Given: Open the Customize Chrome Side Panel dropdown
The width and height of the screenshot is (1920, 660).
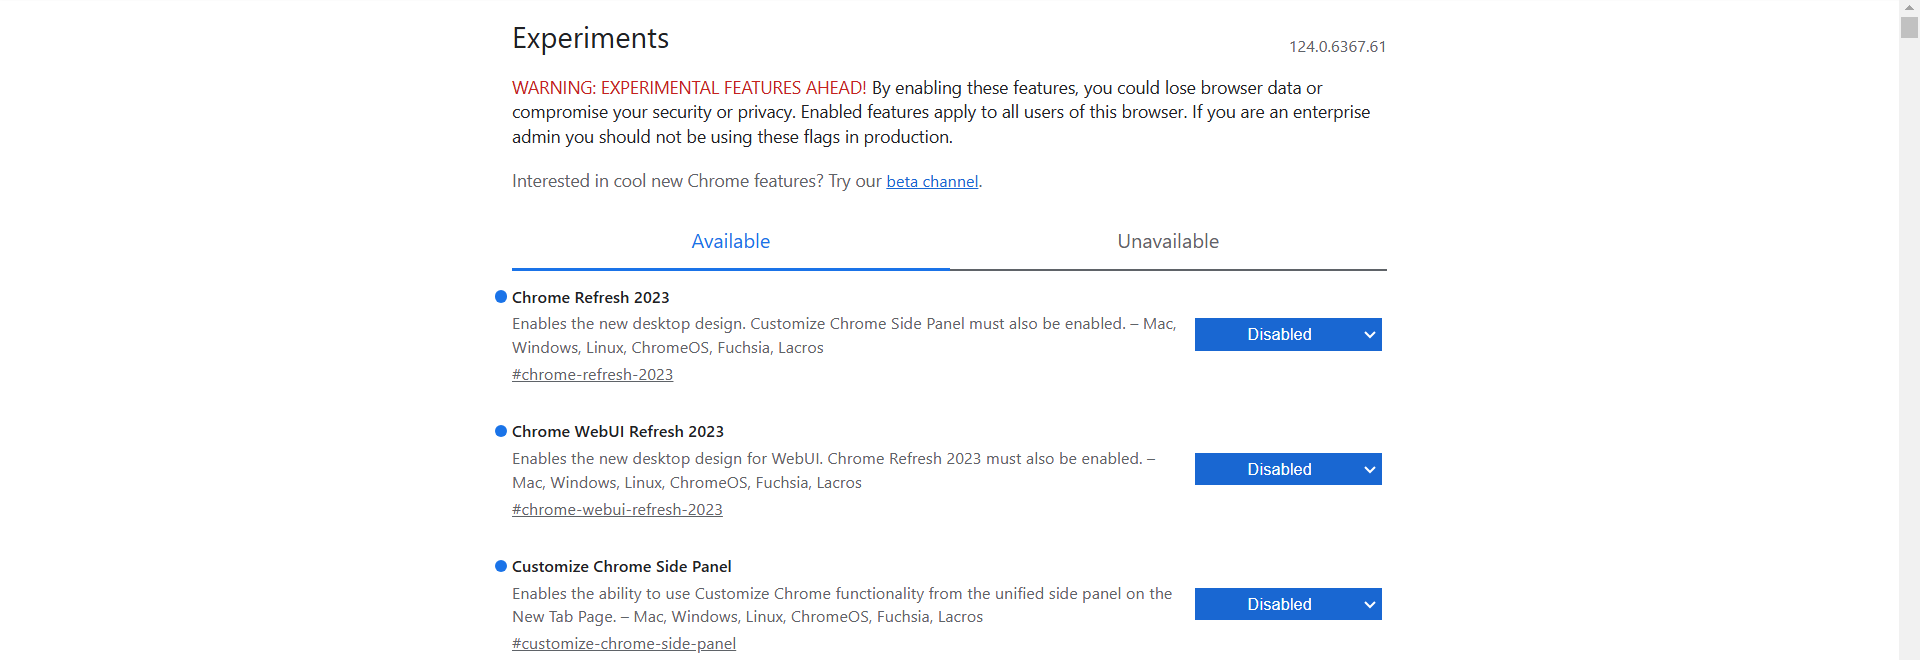Looking at the screenshot, I should coord(1287,604).
